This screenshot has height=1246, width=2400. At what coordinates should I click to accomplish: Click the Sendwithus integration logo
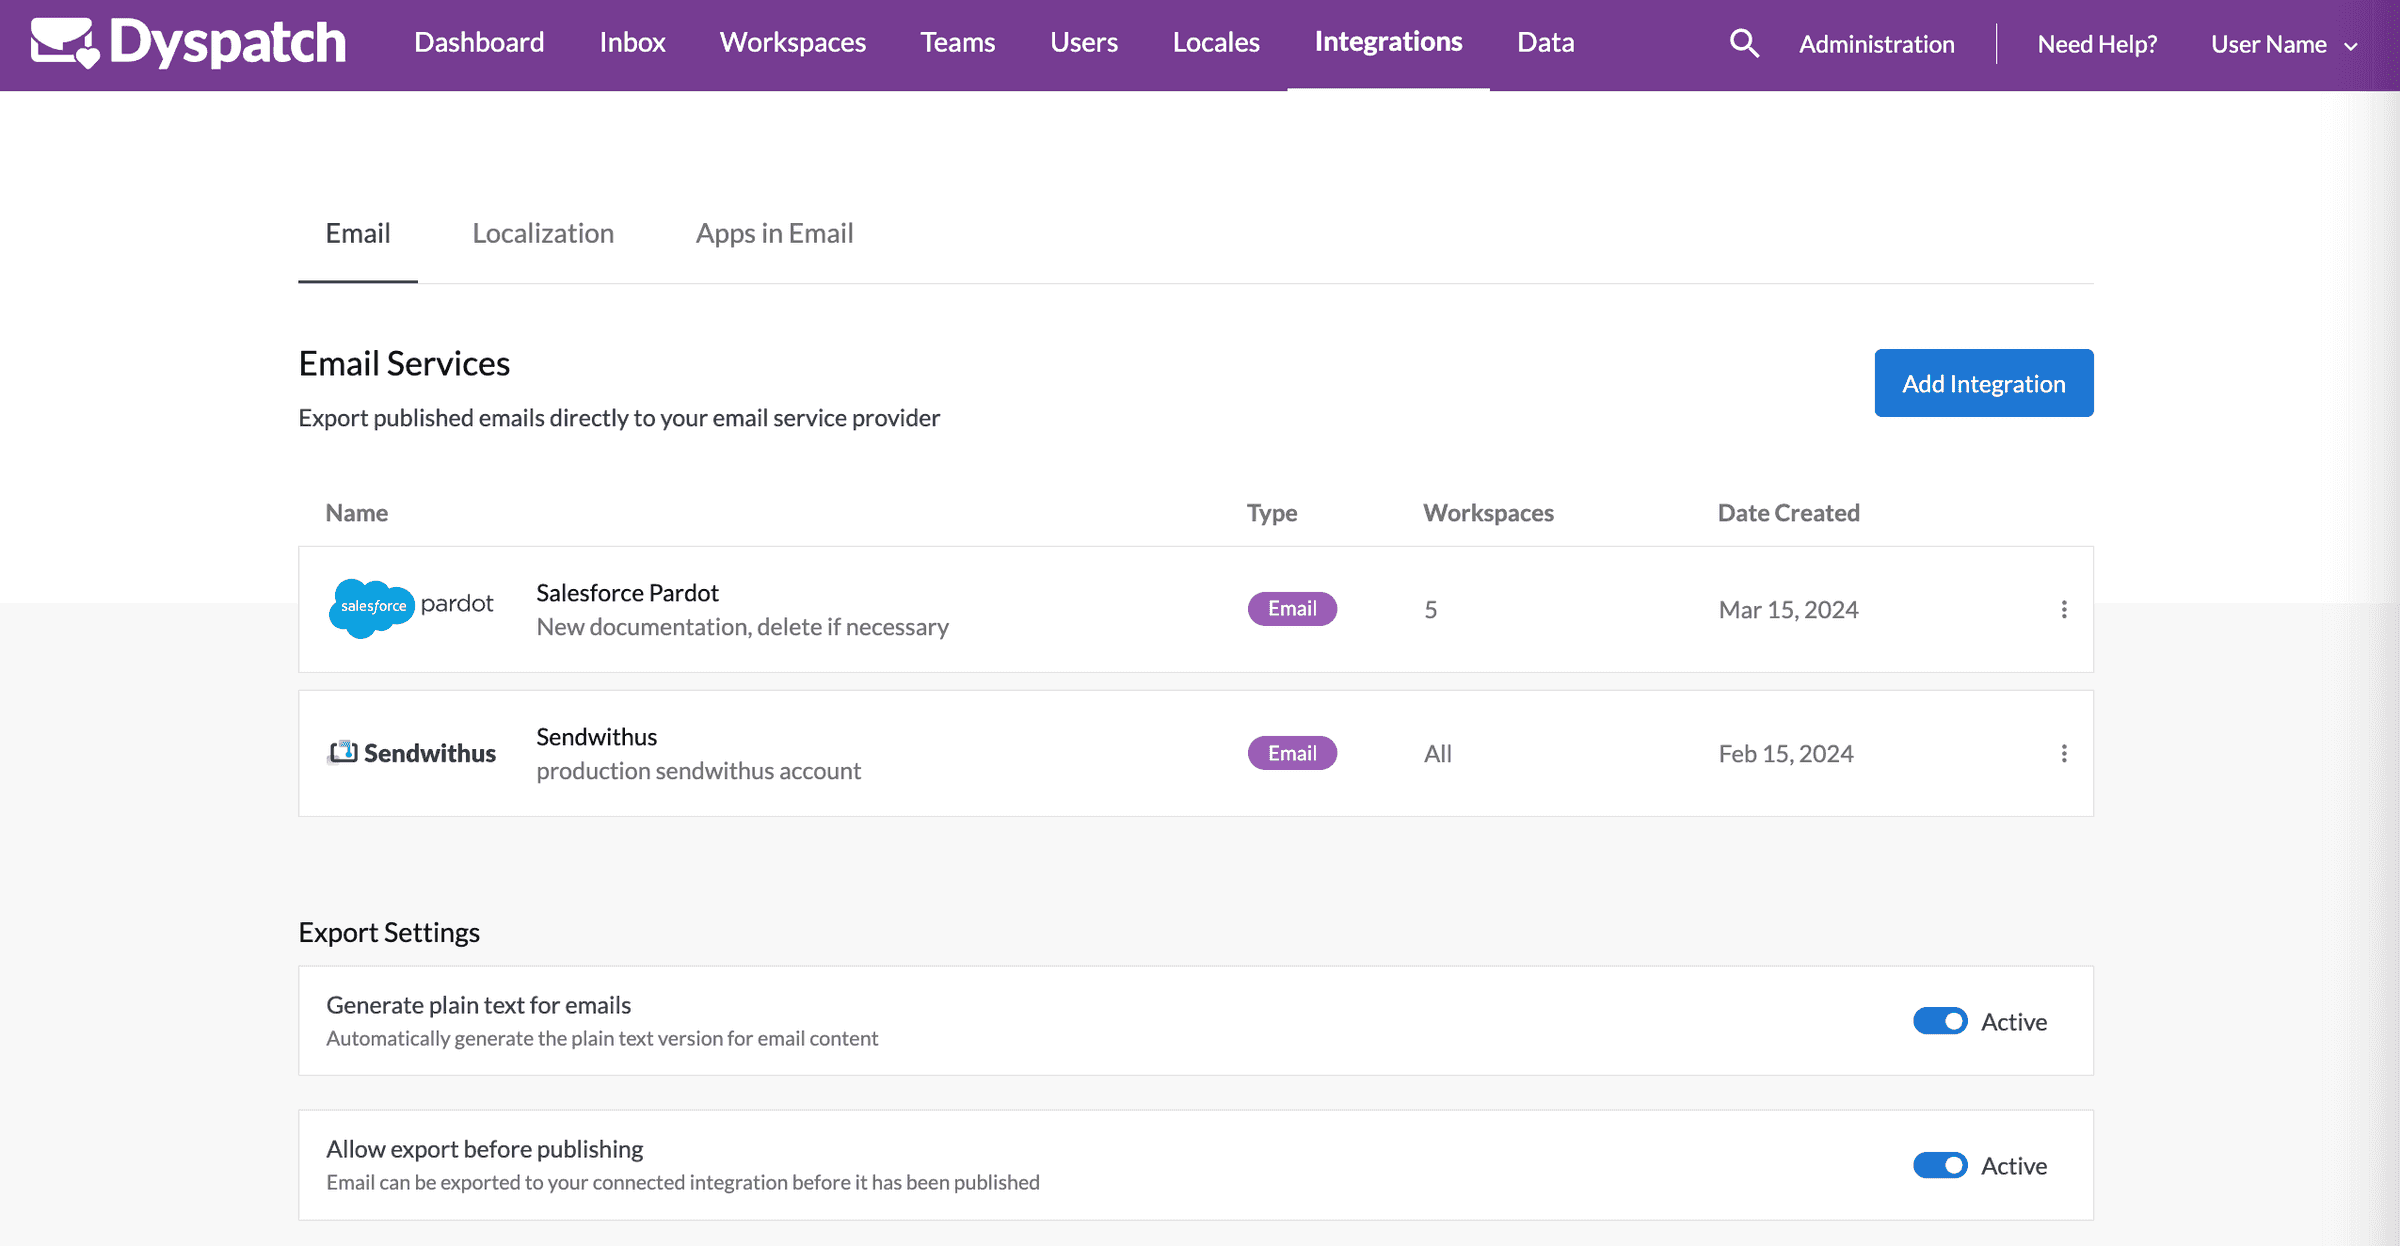click(x=412, y=753)
